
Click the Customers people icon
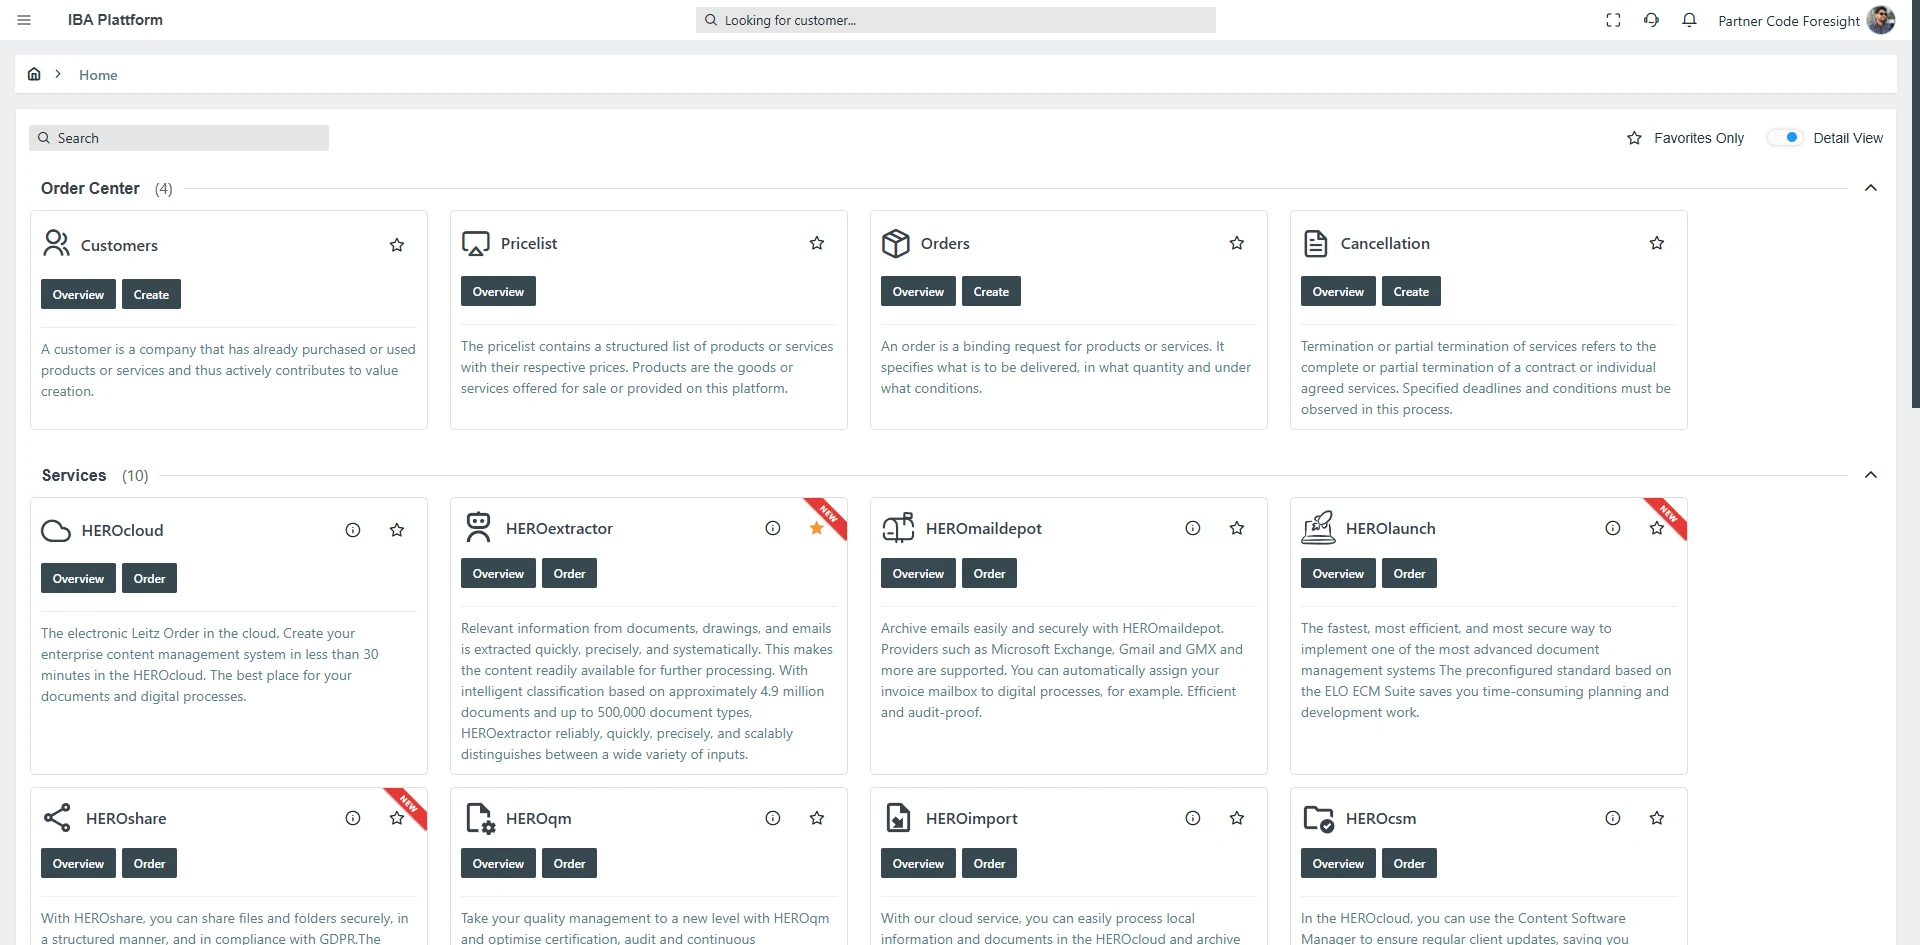[56, 243]
